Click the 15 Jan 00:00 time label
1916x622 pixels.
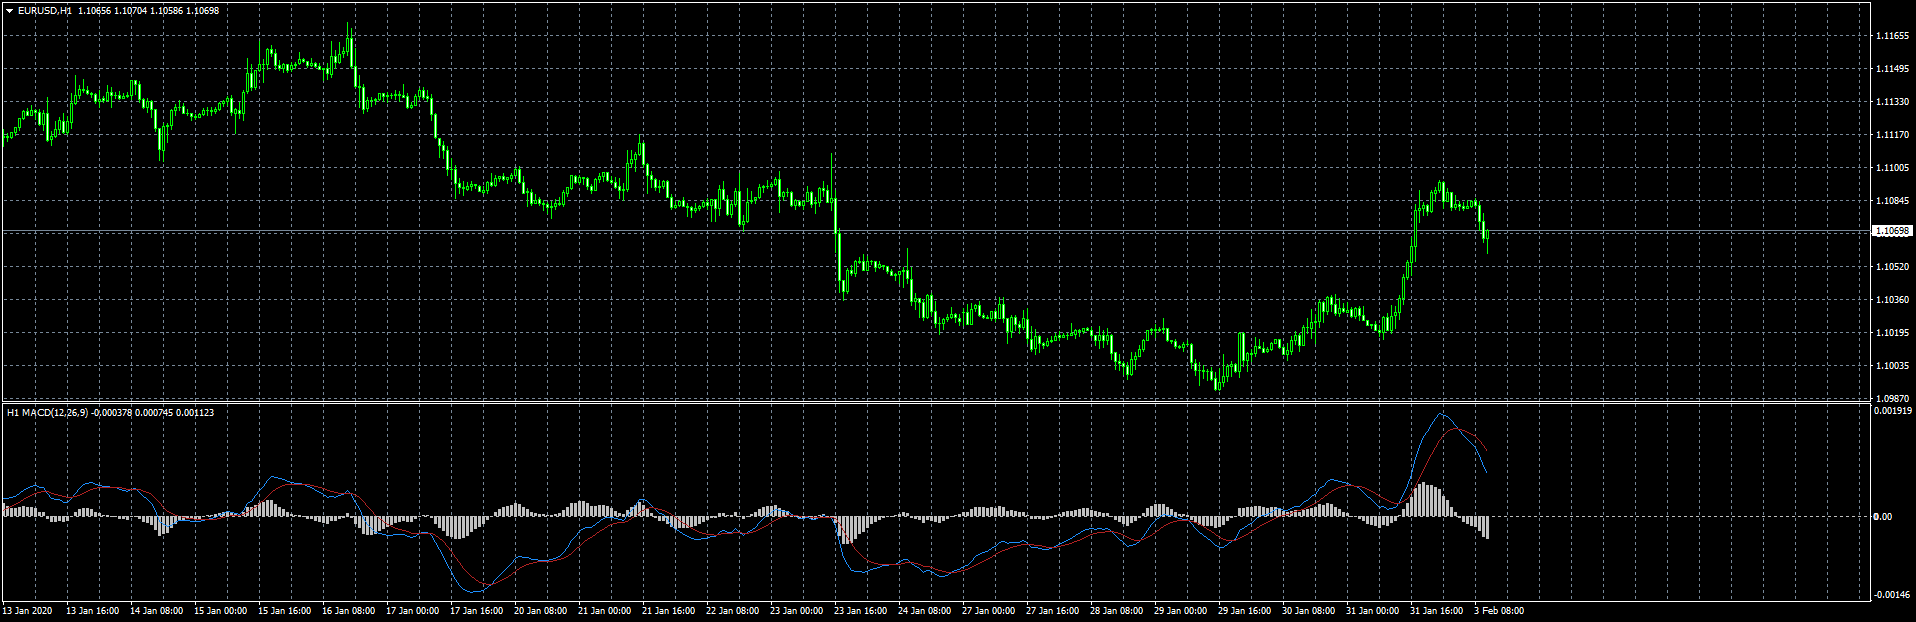point(220,611)
